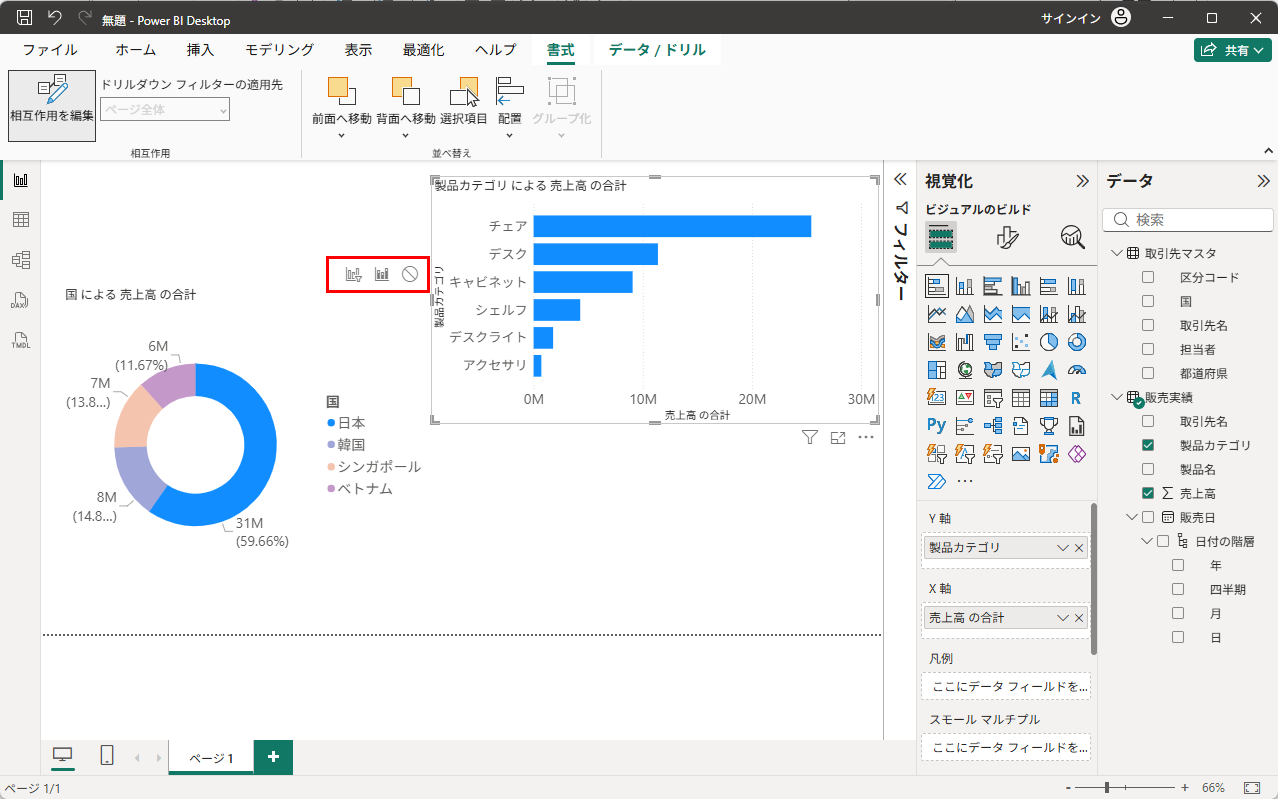Uncheck the 売上高 field

1148,493
